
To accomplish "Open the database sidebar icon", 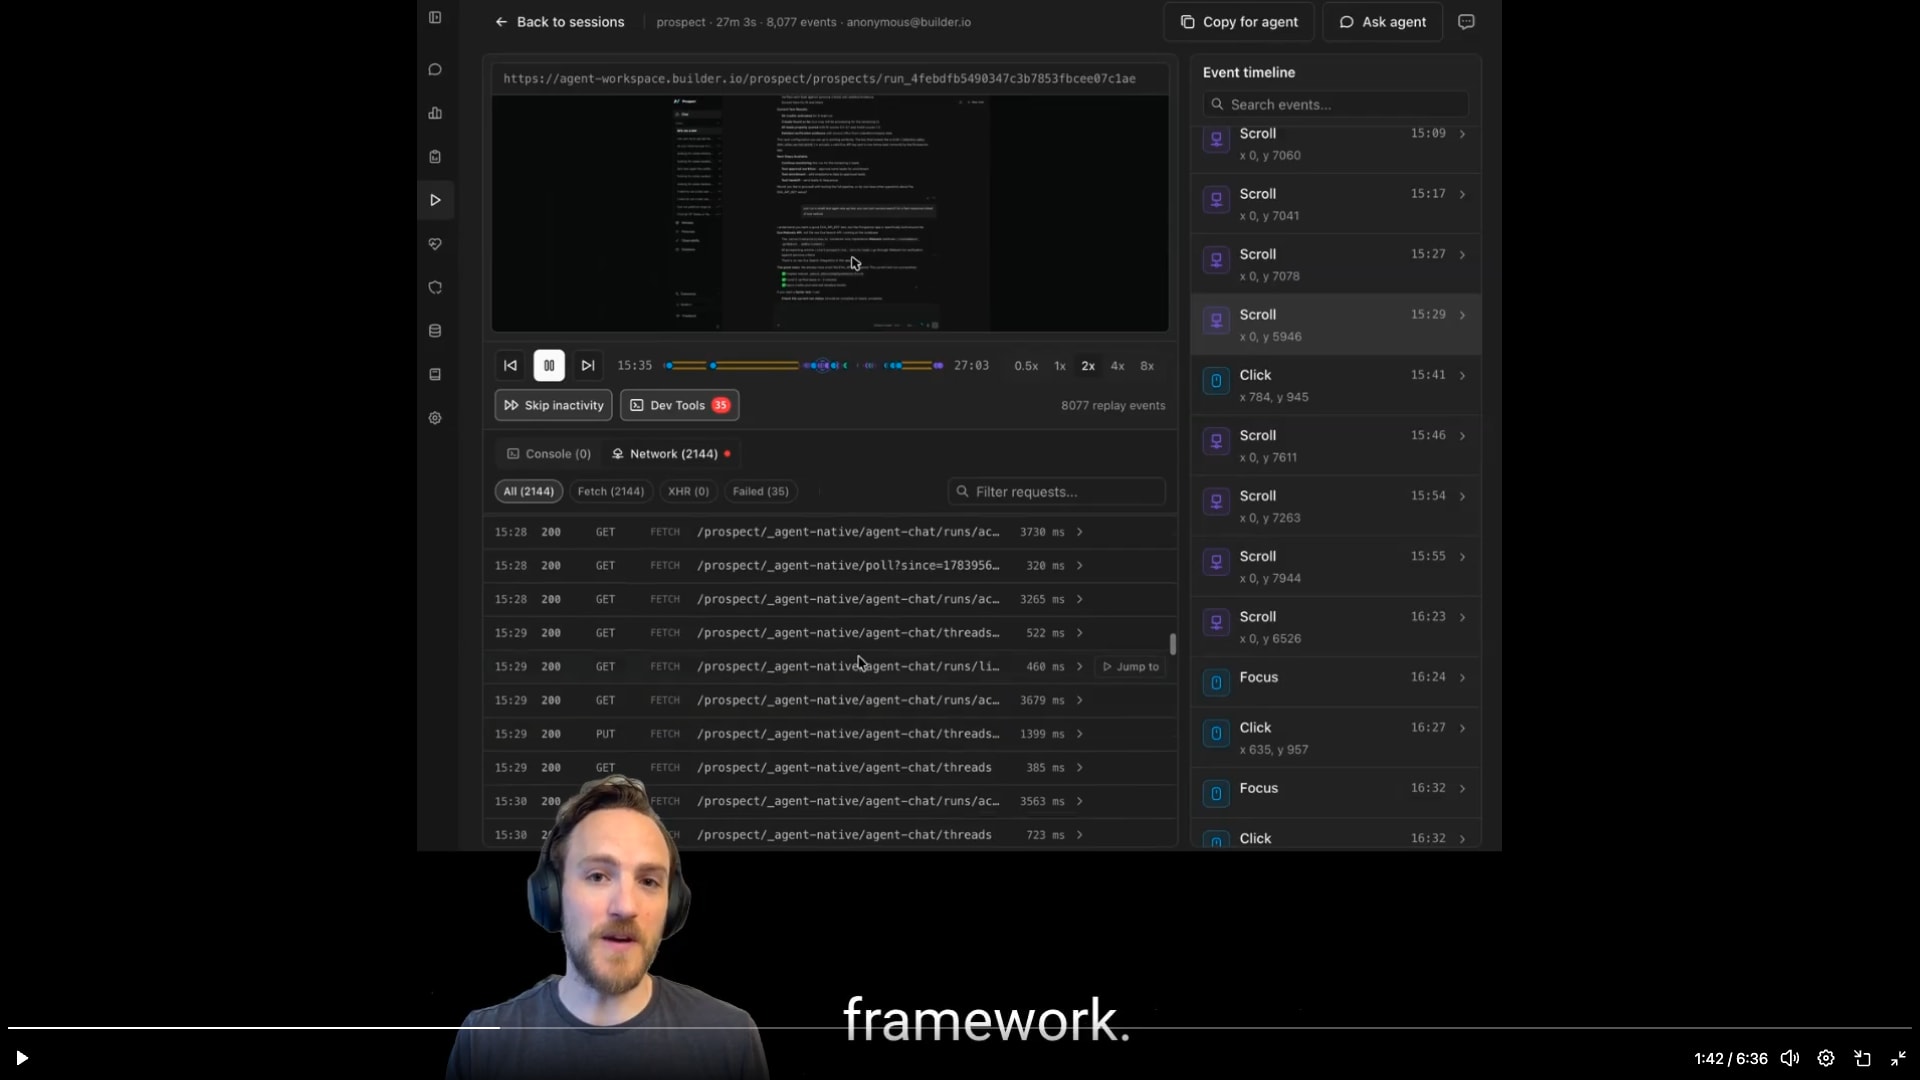I will pyautogui.click(x=435, y=331).
